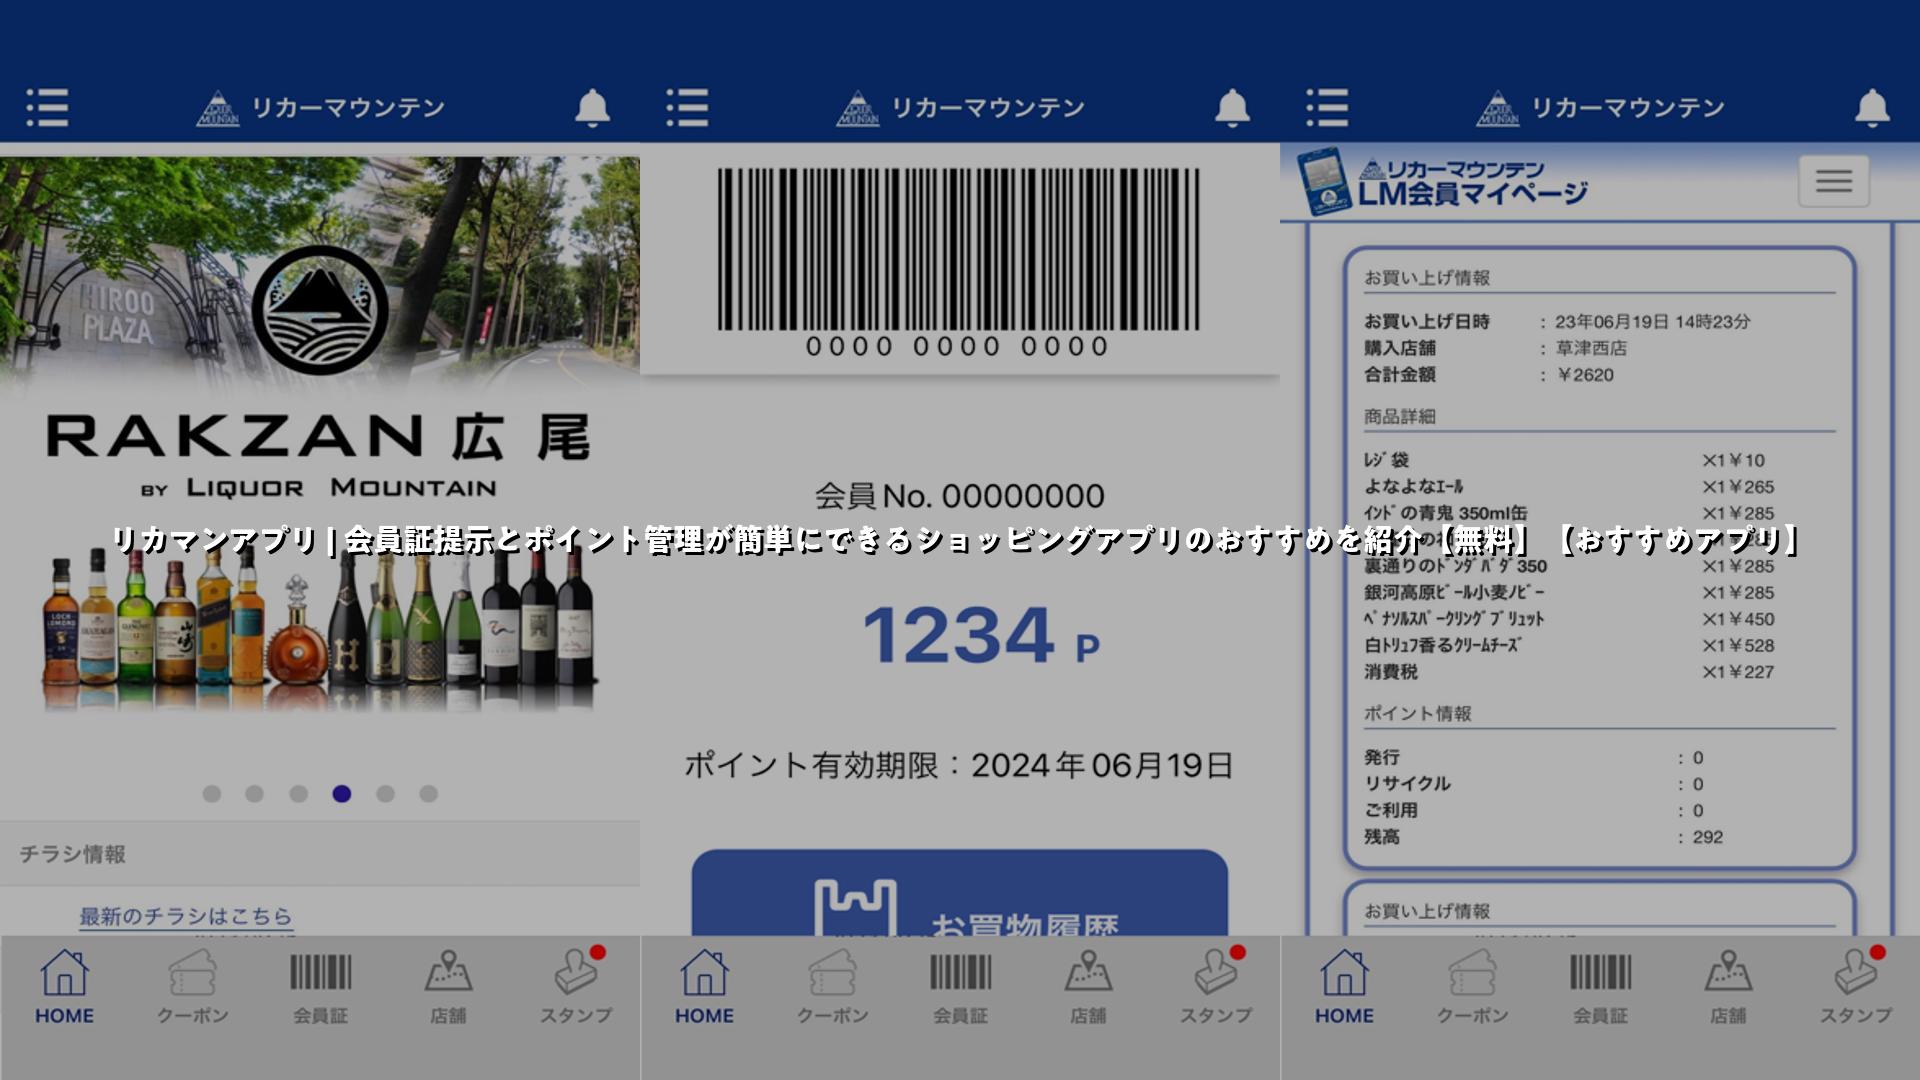Tap ポイント有効期限 date line
This screenshot has height=1080, width=1920.
[x=958, y=766]
